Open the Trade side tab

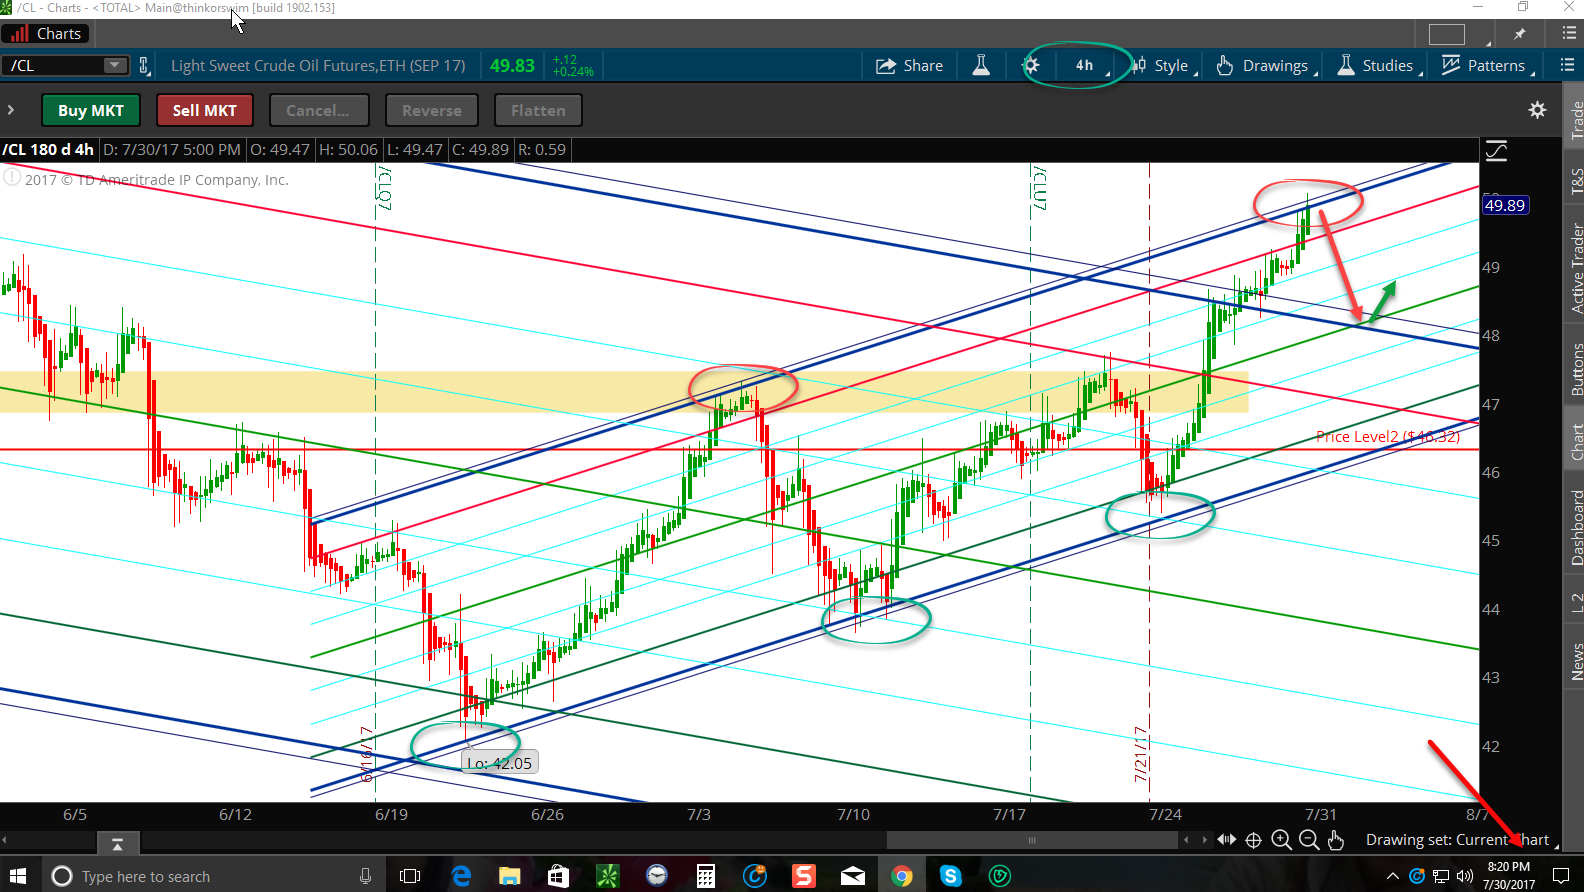coord(1575,120)
